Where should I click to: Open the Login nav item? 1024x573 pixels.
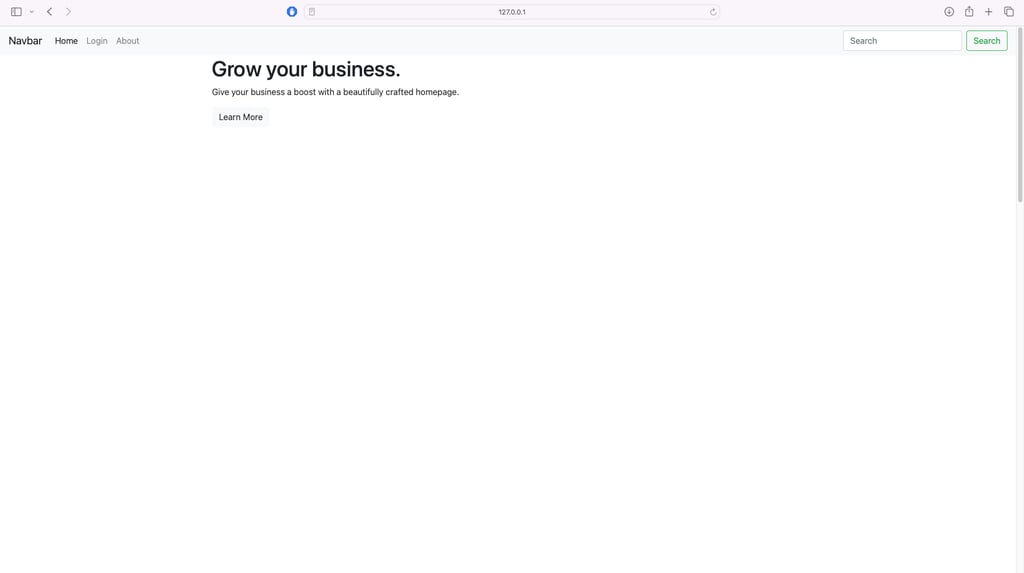point(97,41)
